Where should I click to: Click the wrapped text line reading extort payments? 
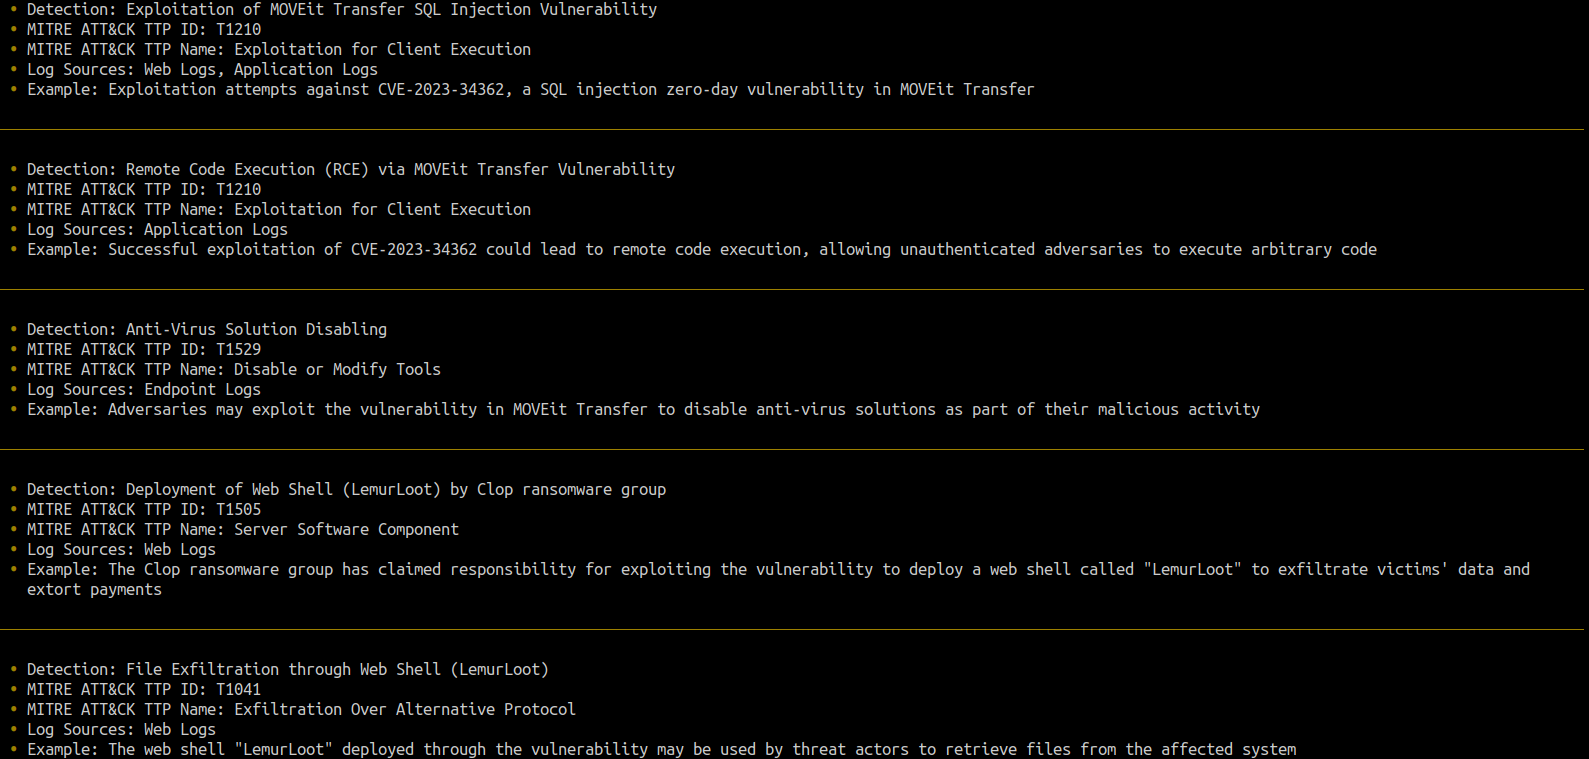[x=94, y=590]
